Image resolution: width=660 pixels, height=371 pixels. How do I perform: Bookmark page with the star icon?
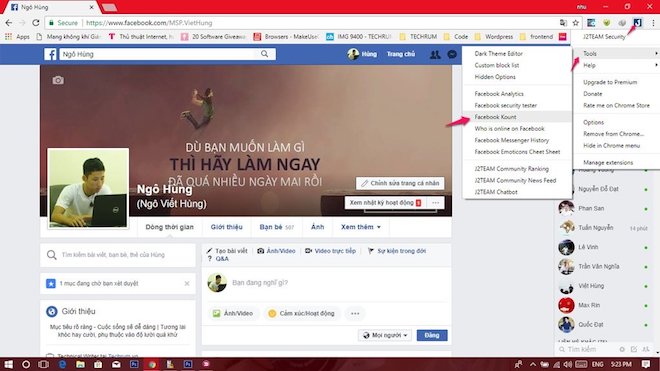(575, 23)
